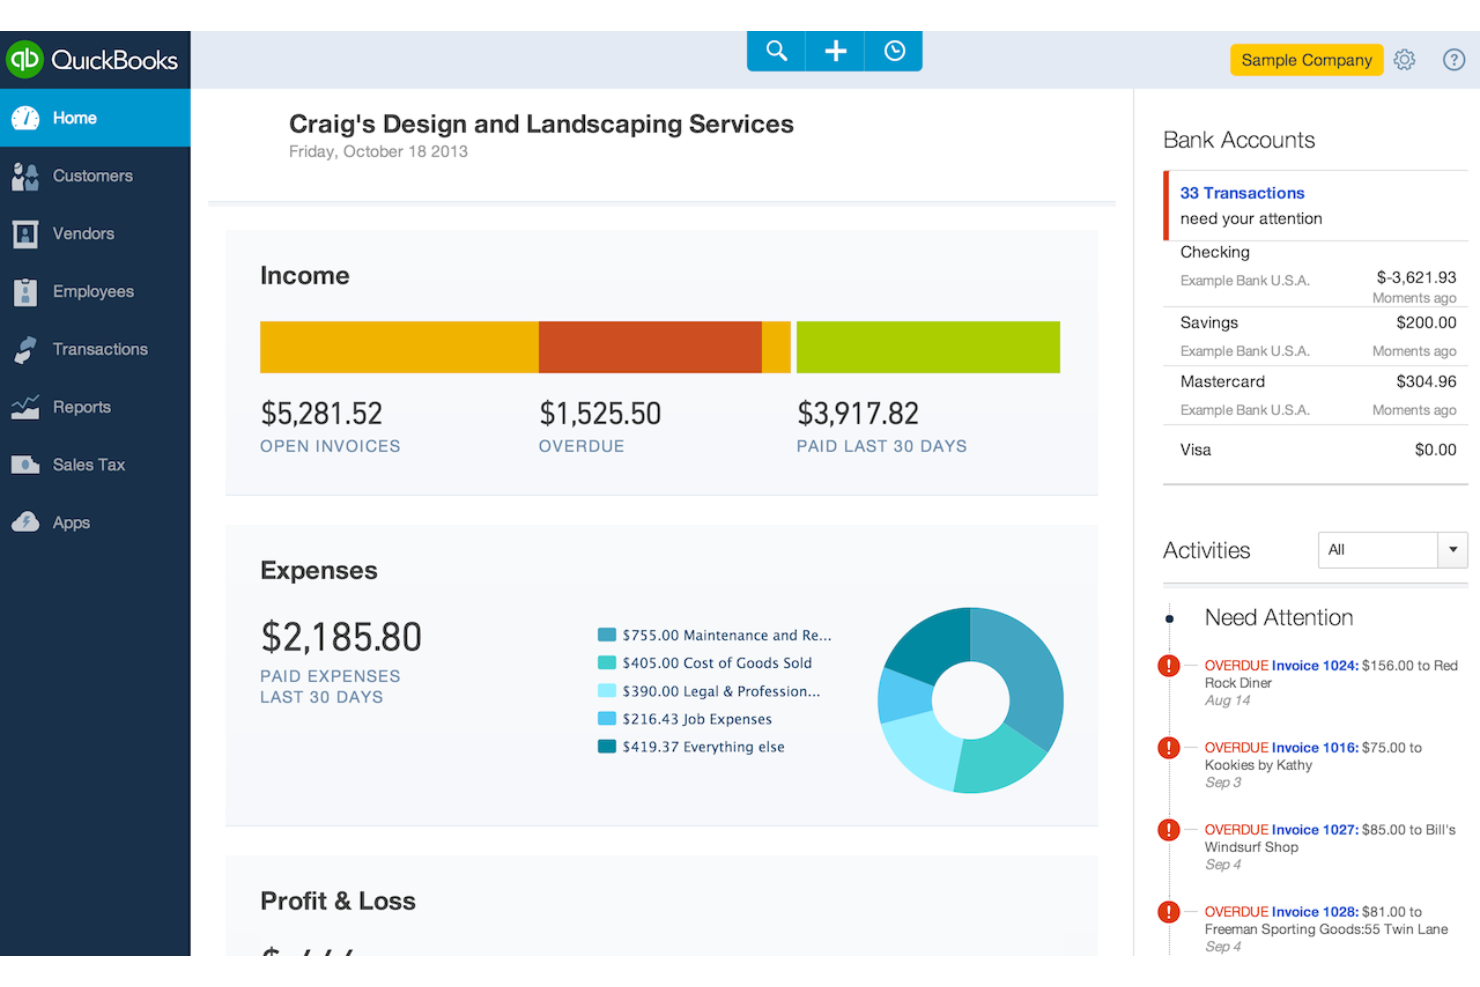Click the Vendors building icon

(25, 234)
